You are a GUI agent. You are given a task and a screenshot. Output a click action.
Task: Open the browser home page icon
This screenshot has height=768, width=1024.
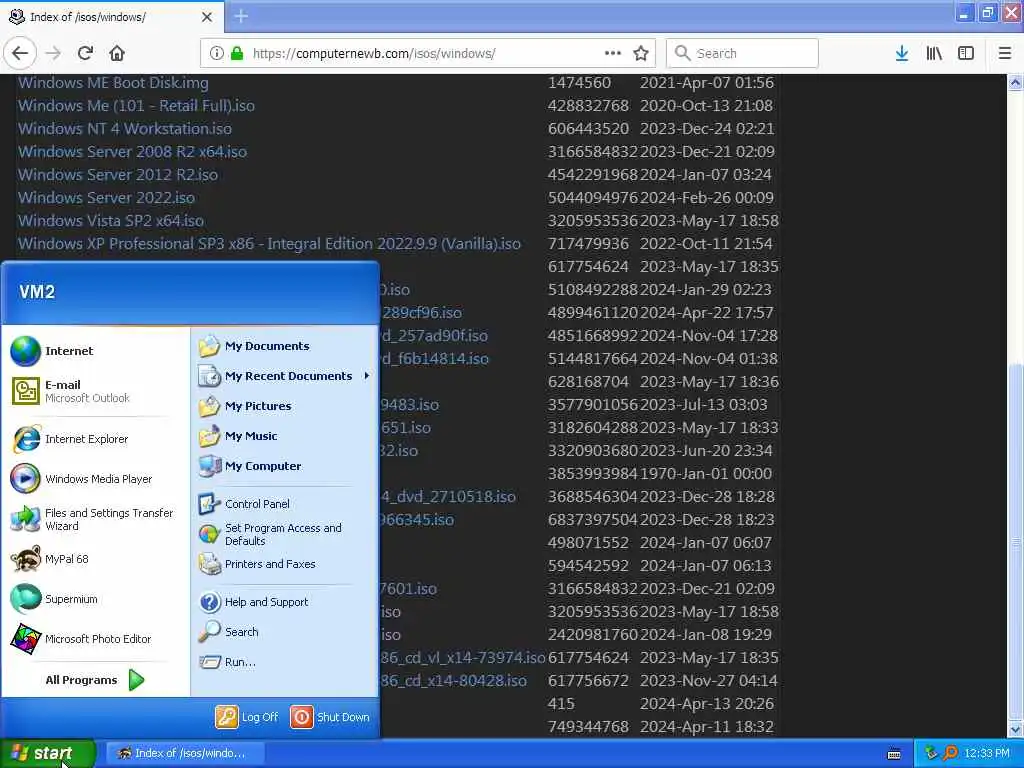click(x=117, y=53)
